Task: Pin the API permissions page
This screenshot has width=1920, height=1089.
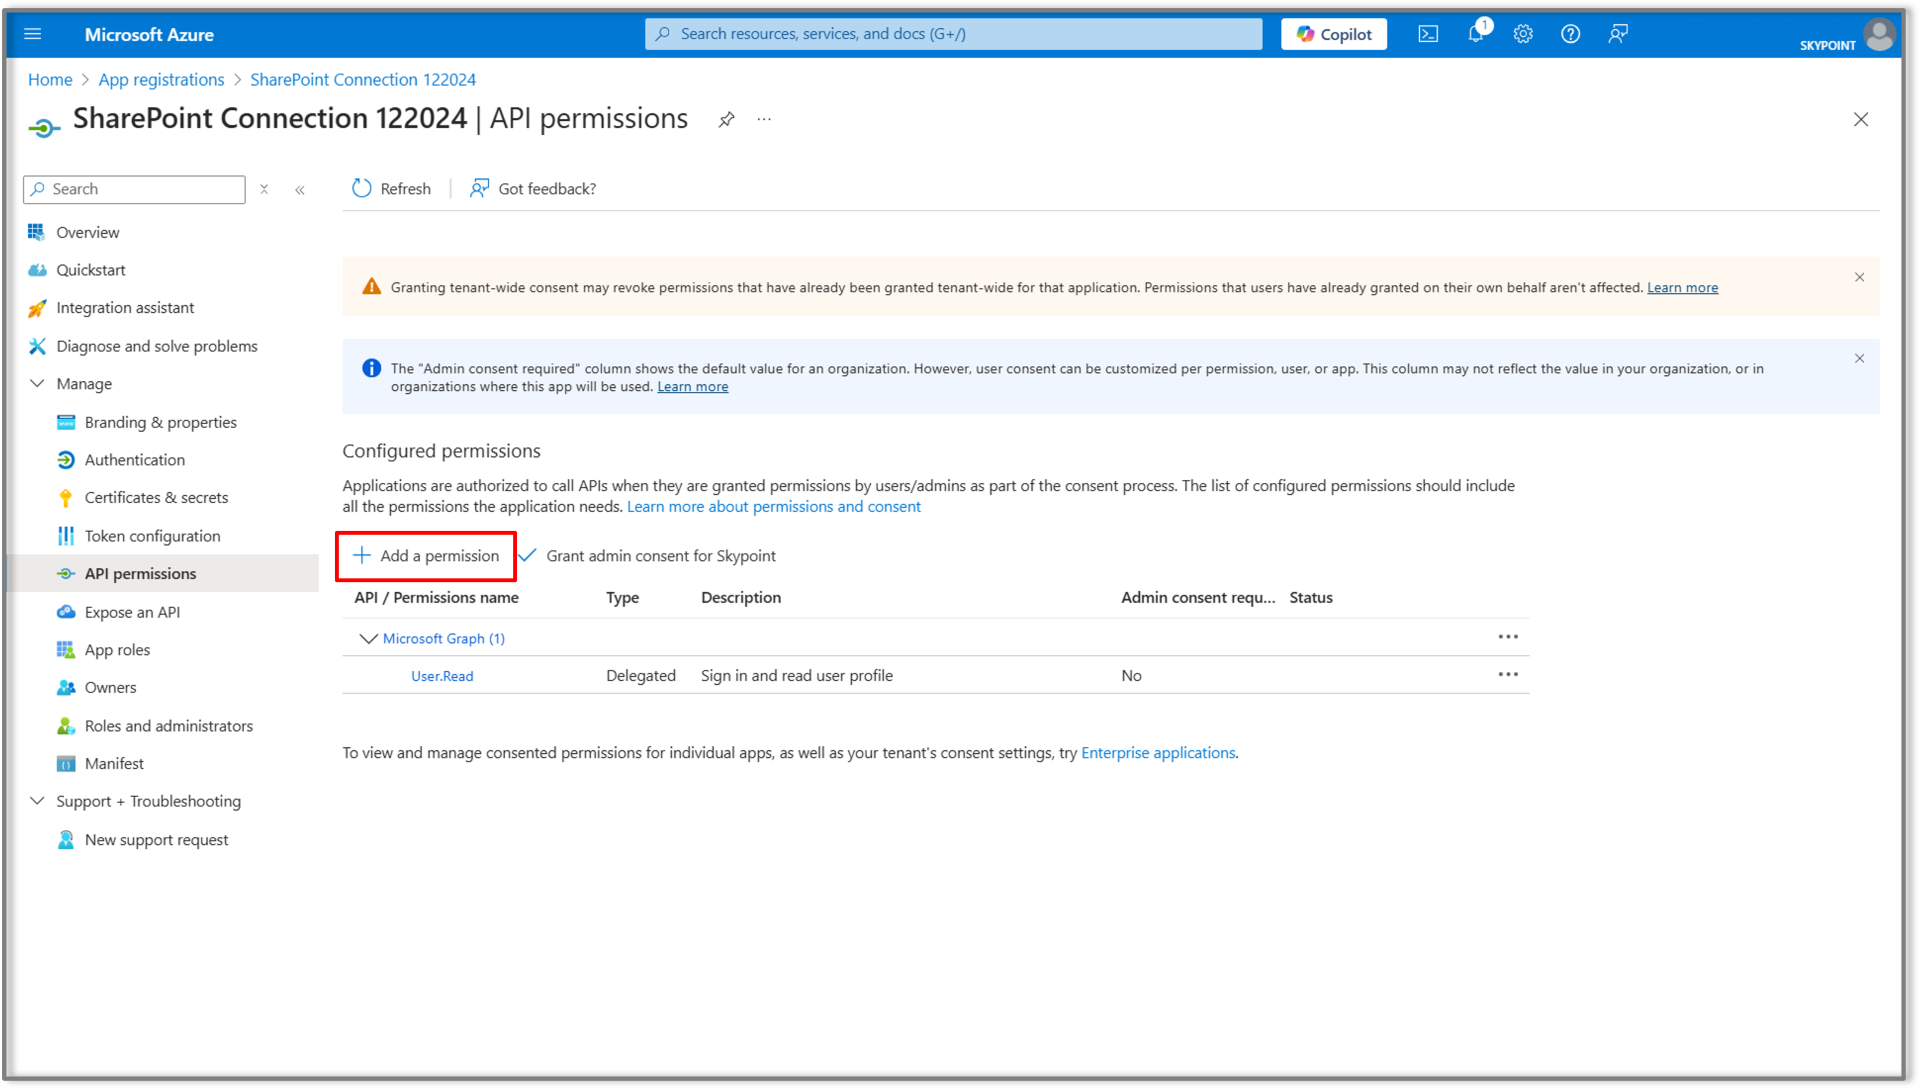Action: tap(727, 120)
